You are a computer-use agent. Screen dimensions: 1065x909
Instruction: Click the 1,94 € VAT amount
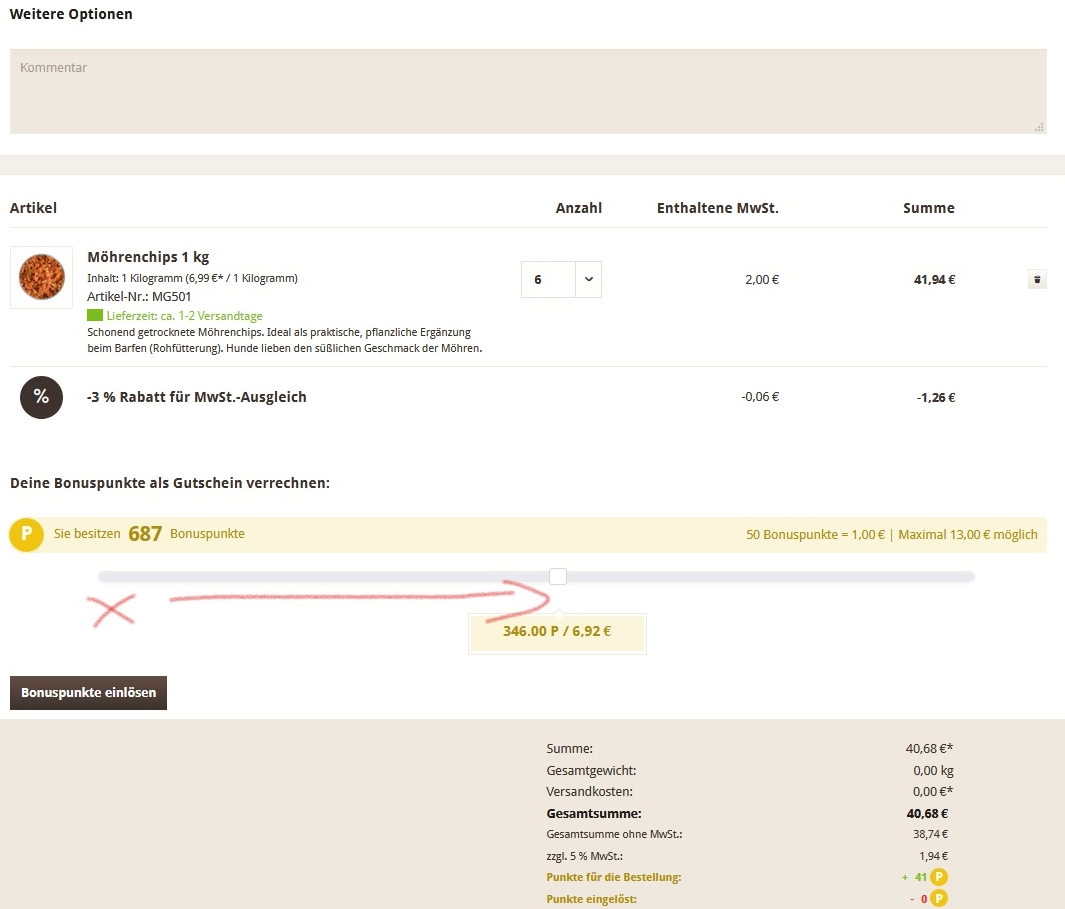934,856
